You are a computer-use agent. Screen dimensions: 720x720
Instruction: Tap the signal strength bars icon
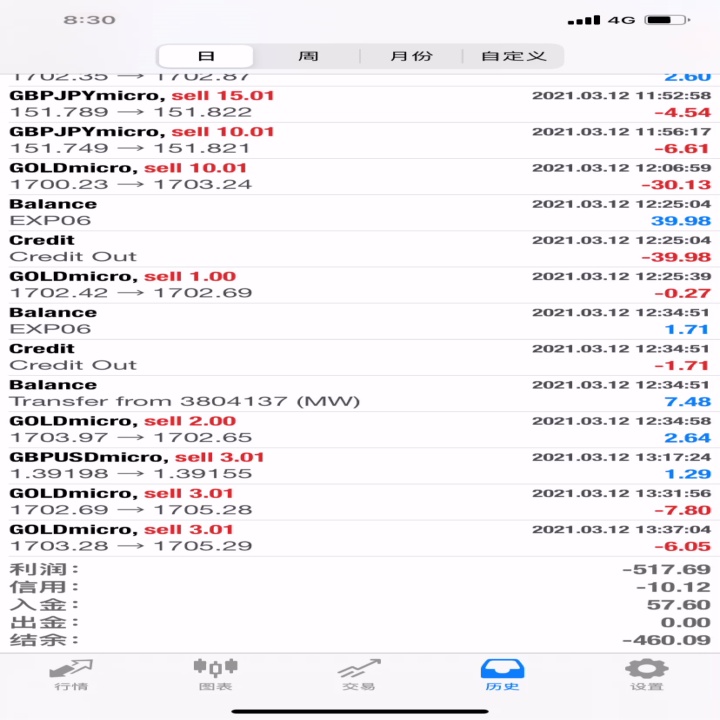584,20
